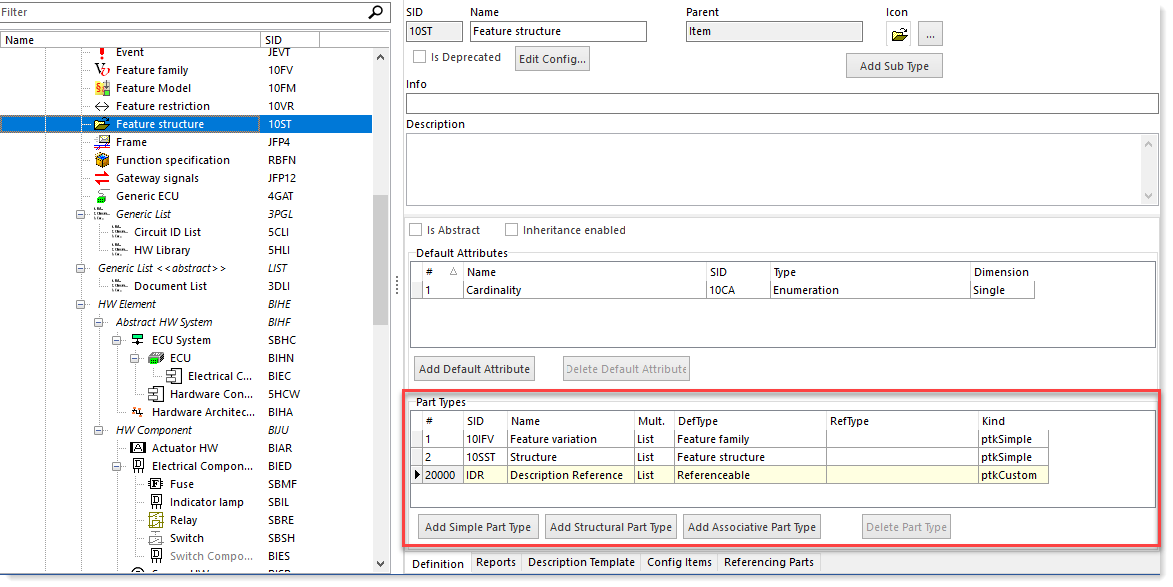Switch to the Reports tab

click(x=496, y=563)
